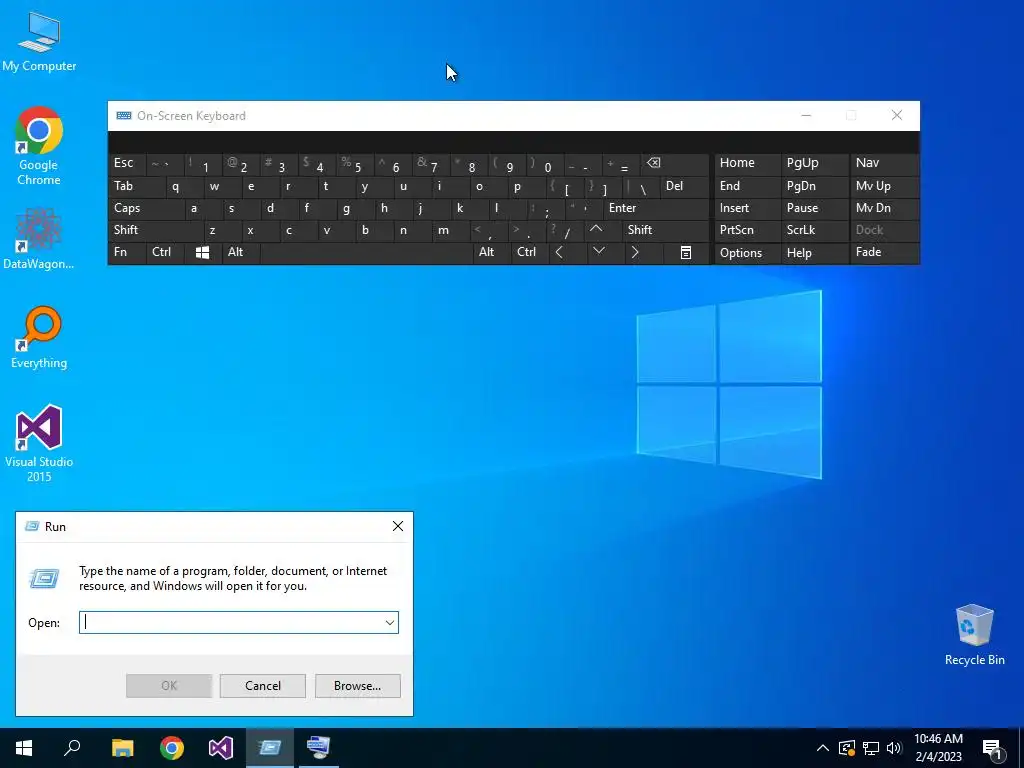Toggle the right Ctrl key
The height and width of the screenshot is (768, 1024).
(530, 252)
